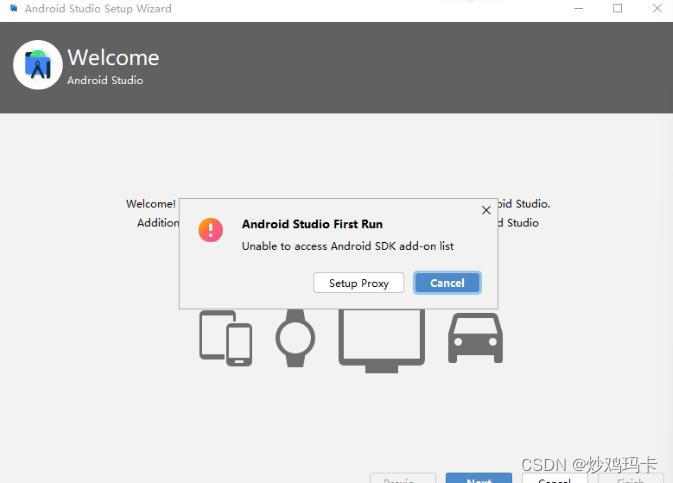673x483 pixels.
Task: Click the Next button in wizard
Action: tap(479, 478)
